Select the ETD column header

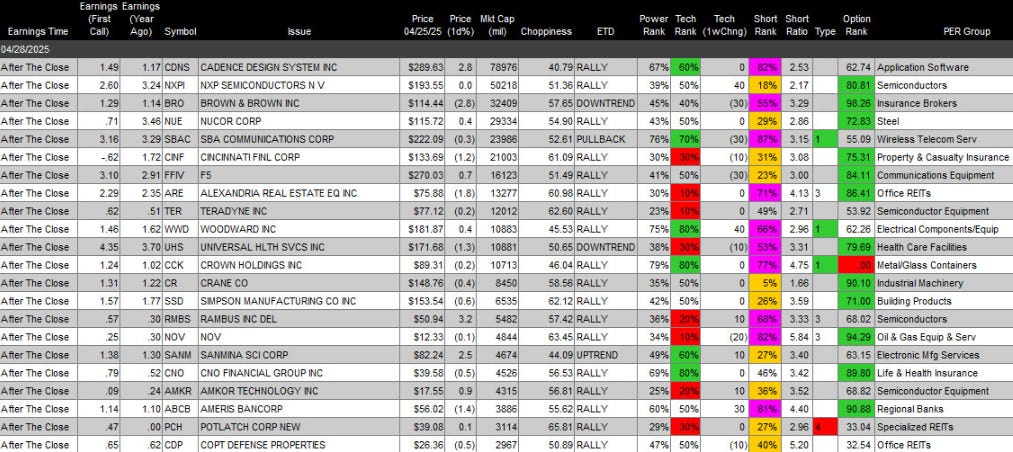605,32
